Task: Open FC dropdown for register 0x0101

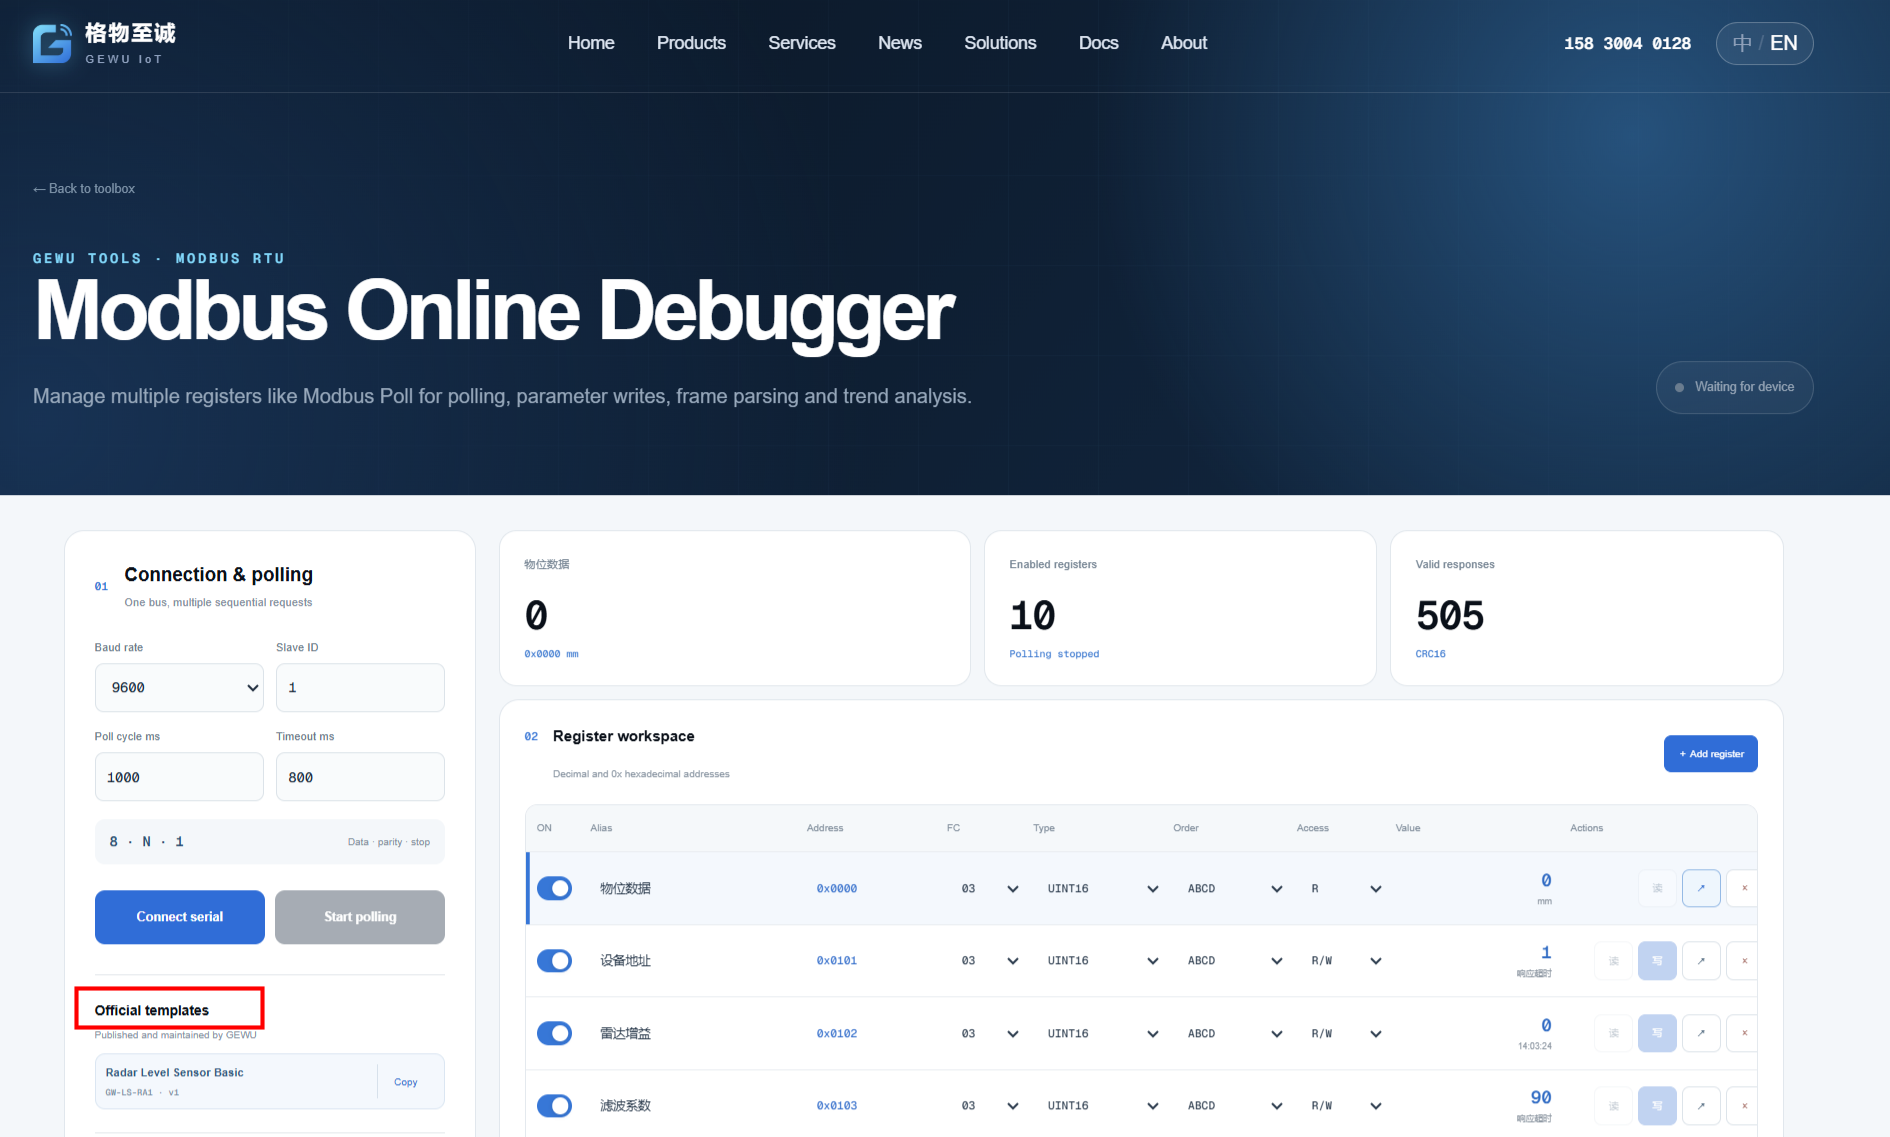Action: (989, 961)
